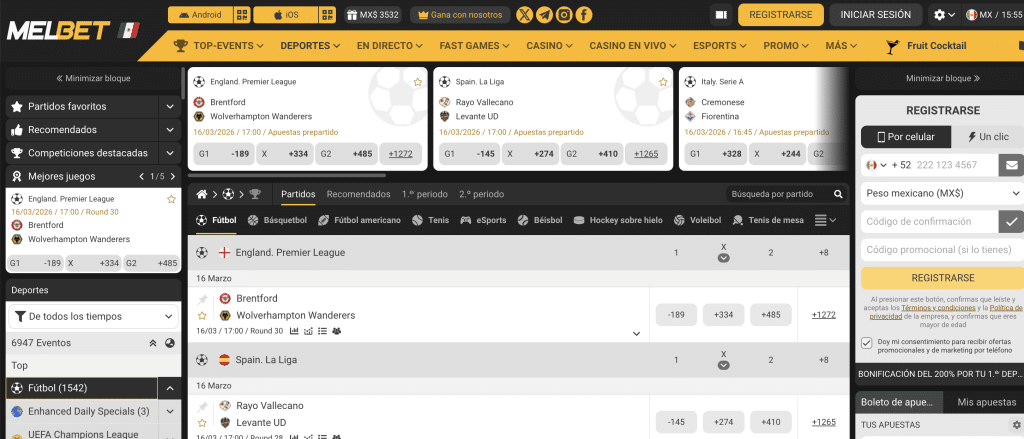
Task: Open the CASINO EN VIVO menu
Action: pos(633,46)
